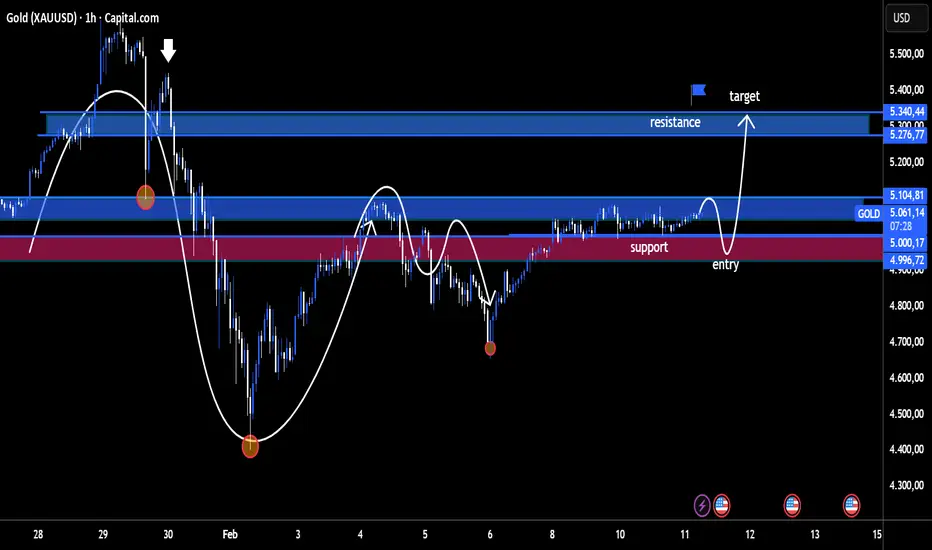932x550 pixels.
Task: Click the purple lightning event icon
Action: click(702, 505)
